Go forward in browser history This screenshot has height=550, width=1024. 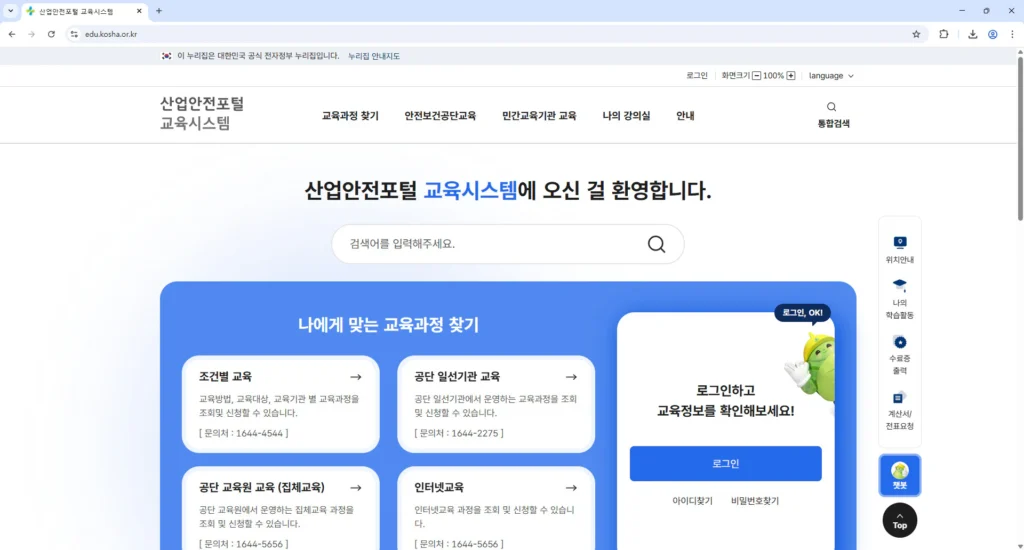[31, 34]
